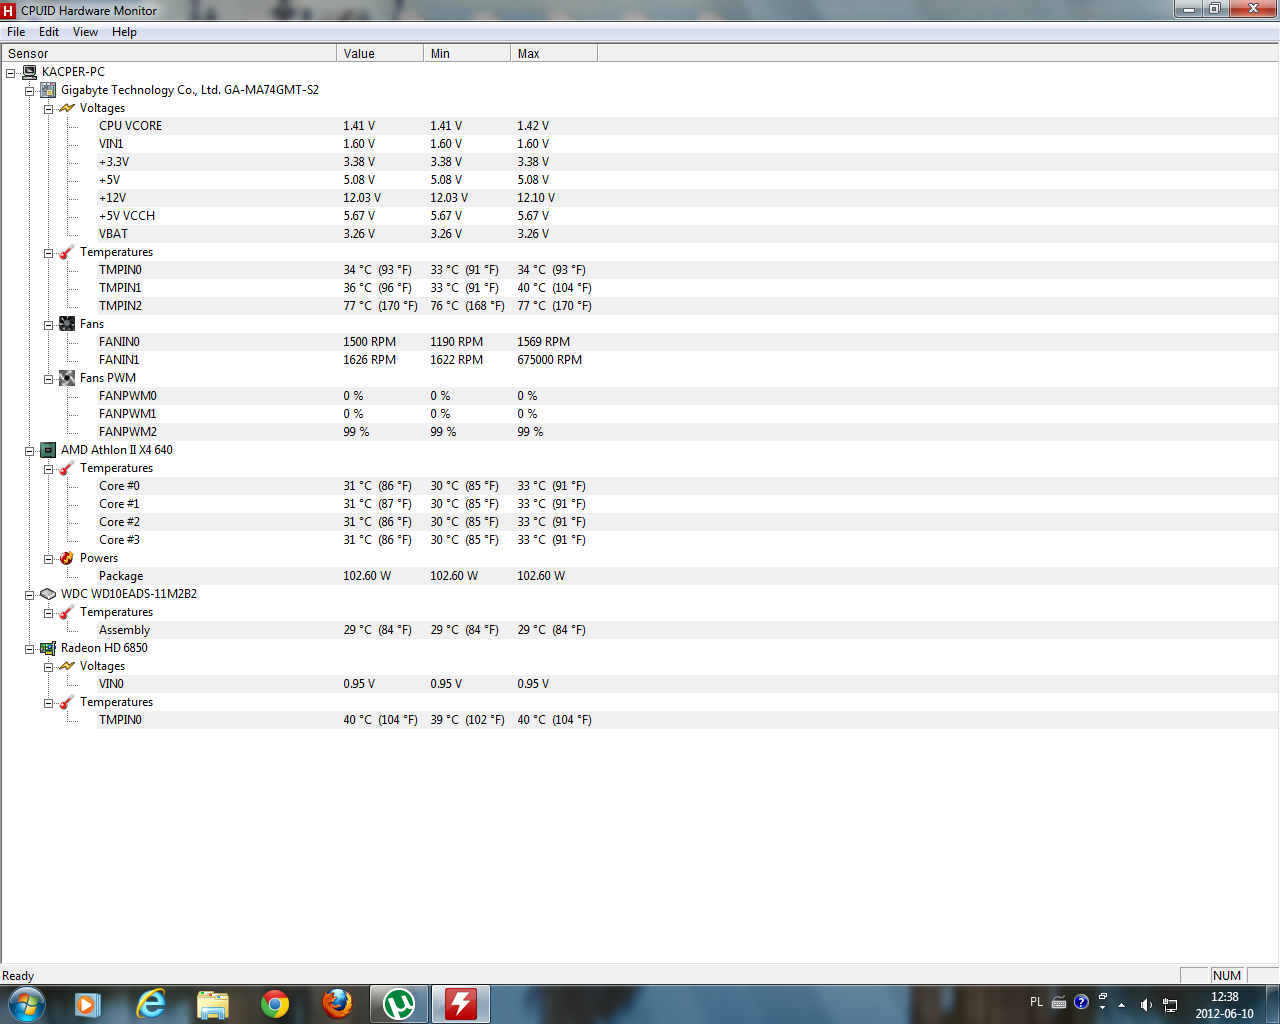Screen dimensions: 1280x1024
Task: Click the 675000 RPM max value
Action: tap(549, 360)
